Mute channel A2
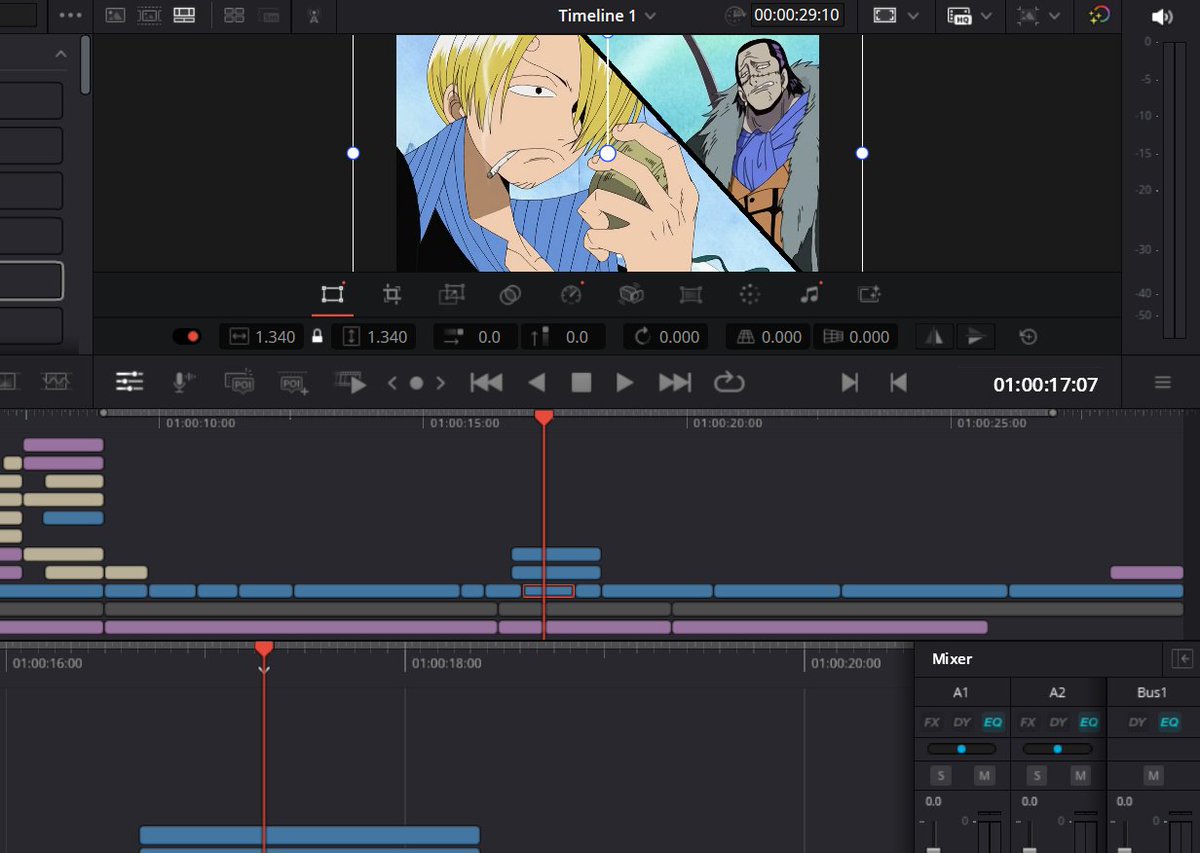 tap(1080, 775)
